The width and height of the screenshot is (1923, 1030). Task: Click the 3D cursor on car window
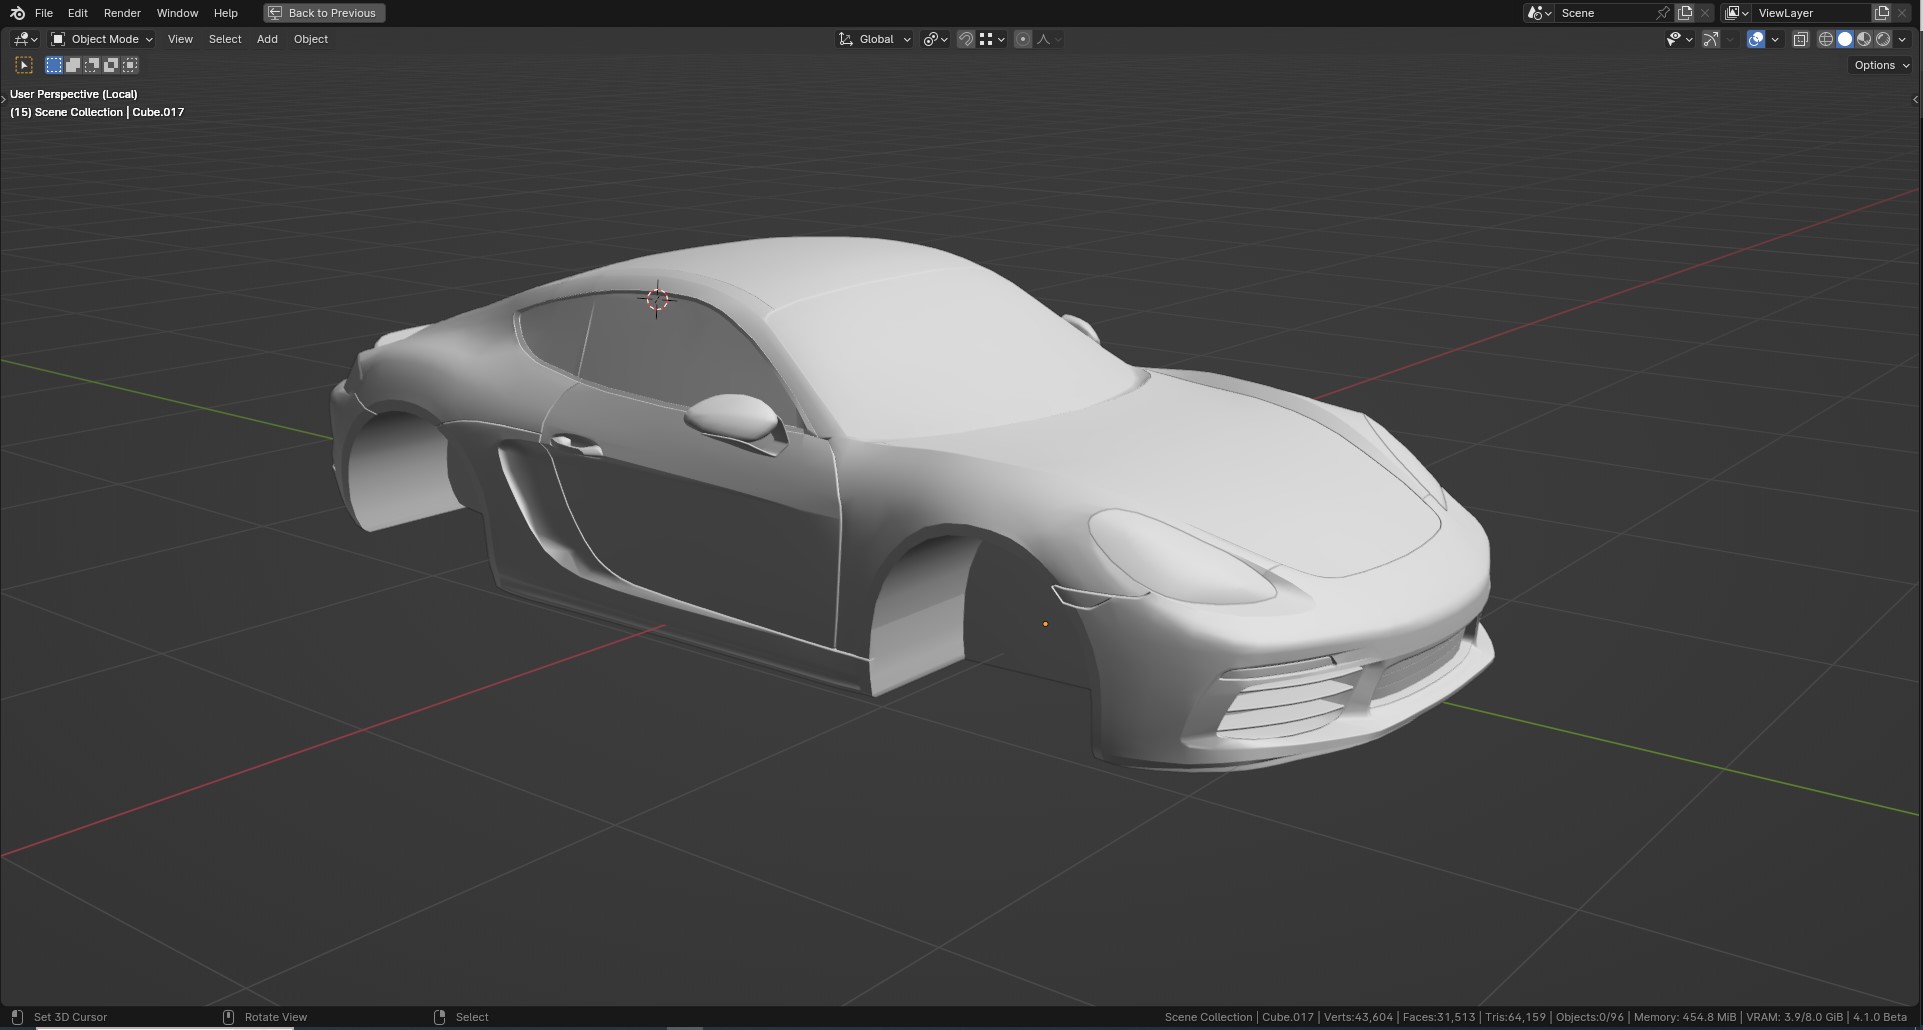click(657, 299)
